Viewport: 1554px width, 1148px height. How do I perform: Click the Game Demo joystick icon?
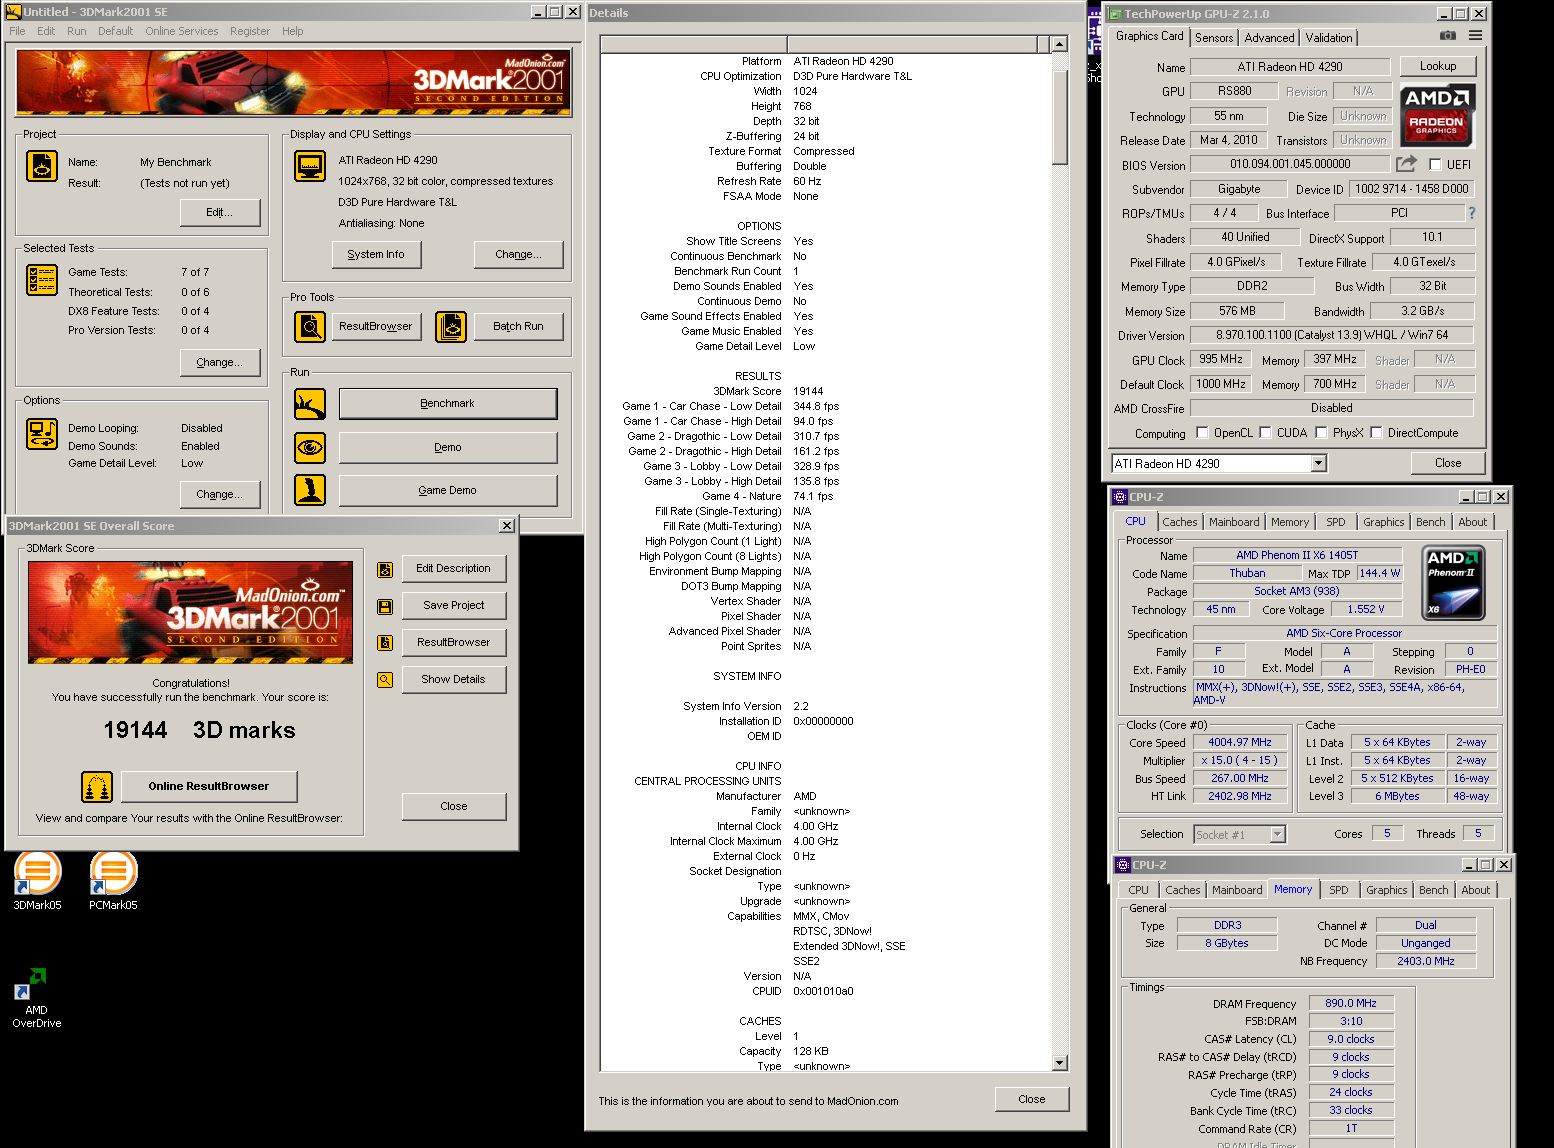(310, 490)
